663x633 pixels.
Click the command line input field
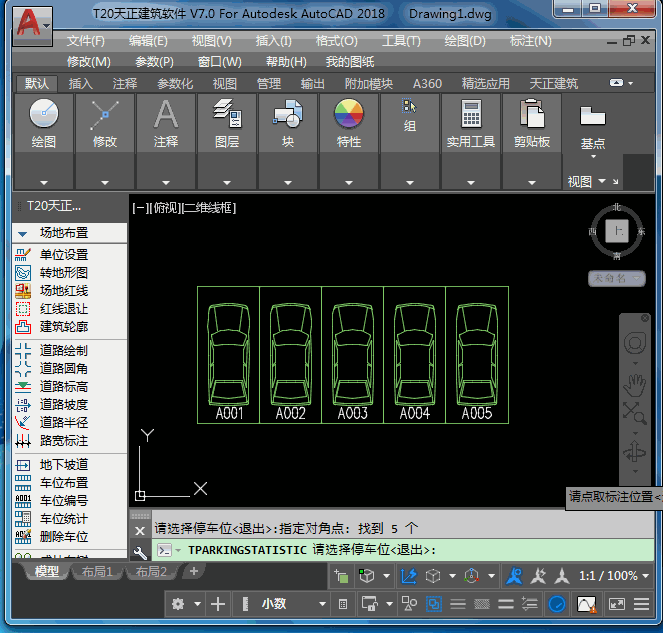(402, 550)
